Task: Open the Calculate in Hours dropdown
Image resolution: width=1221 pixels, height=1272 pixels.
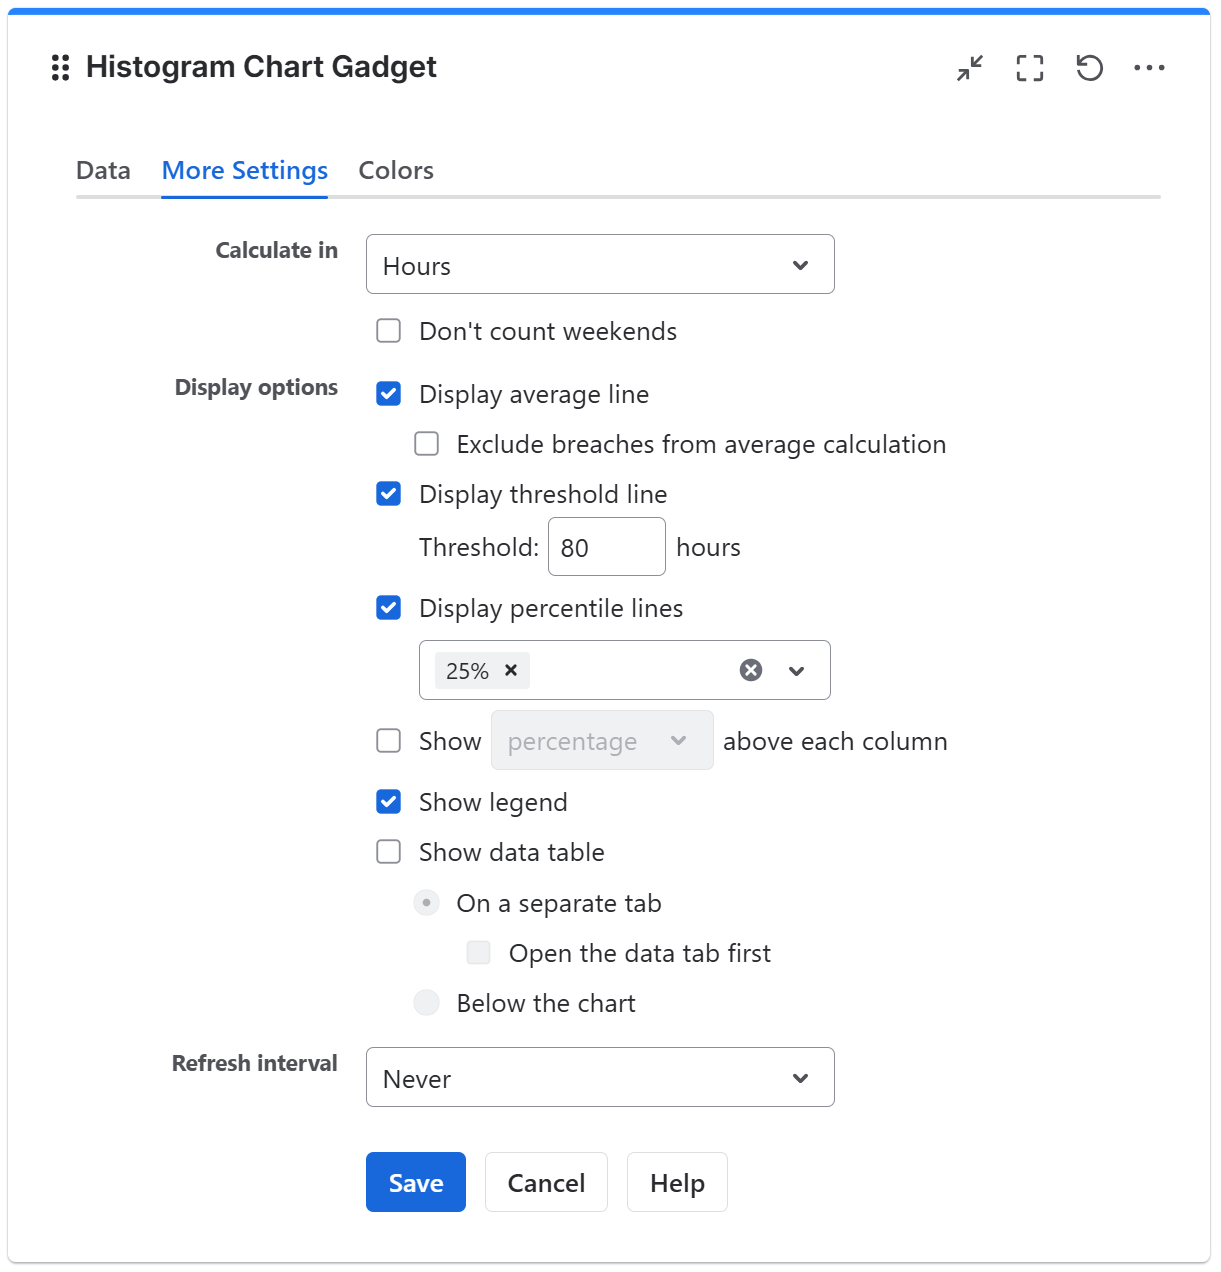Action: pyautogui.click(x=600, y=264)
